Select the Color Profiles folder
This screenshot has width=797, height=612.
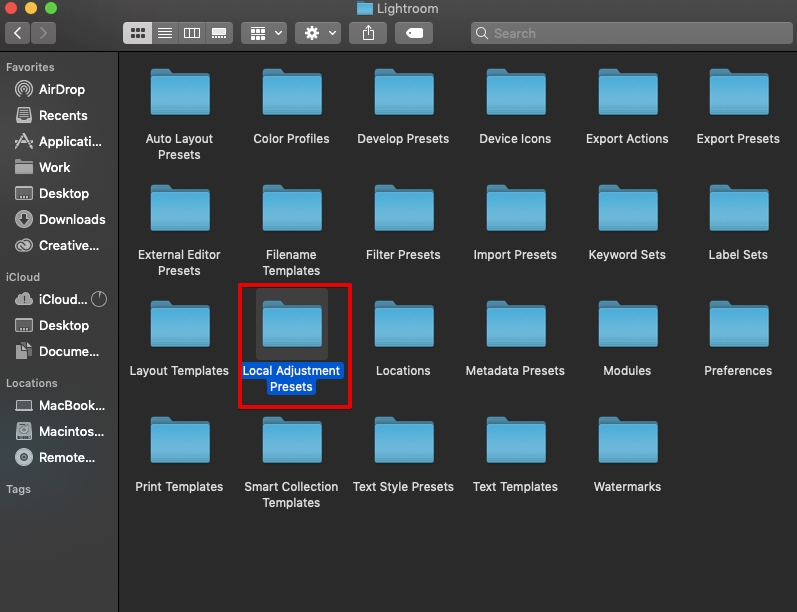292,92
